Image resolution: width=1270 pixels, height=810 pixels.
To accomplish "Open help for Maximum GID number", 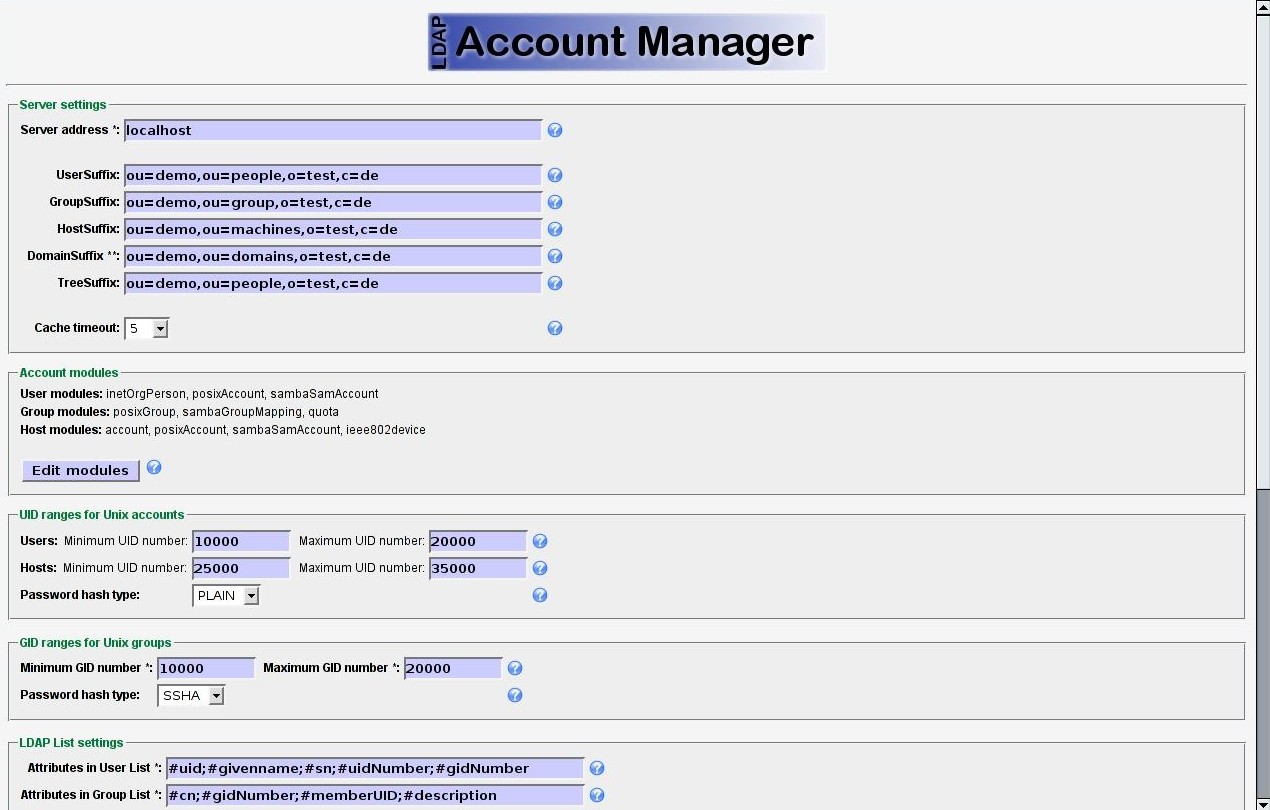I will pos(515,668).
